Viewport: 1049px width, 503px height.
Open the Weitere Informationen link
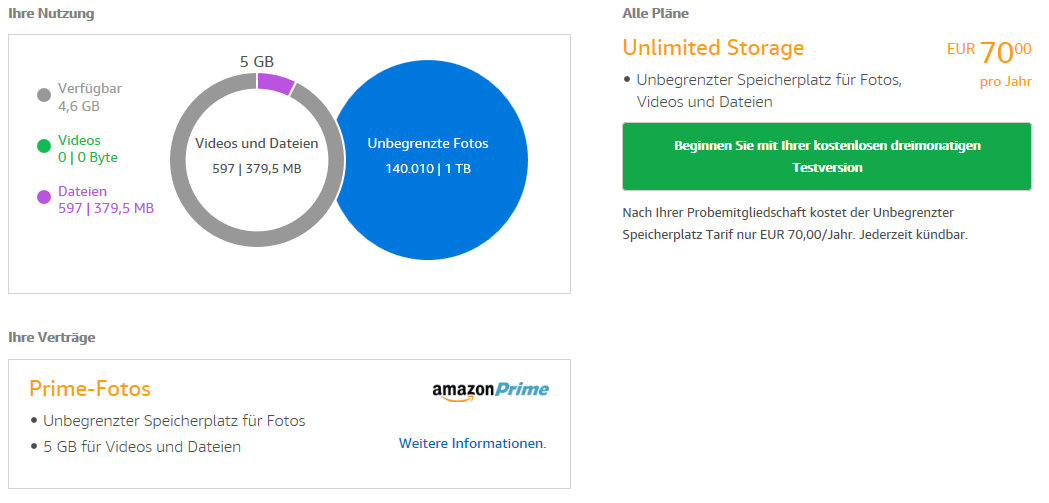coord(472,443)
